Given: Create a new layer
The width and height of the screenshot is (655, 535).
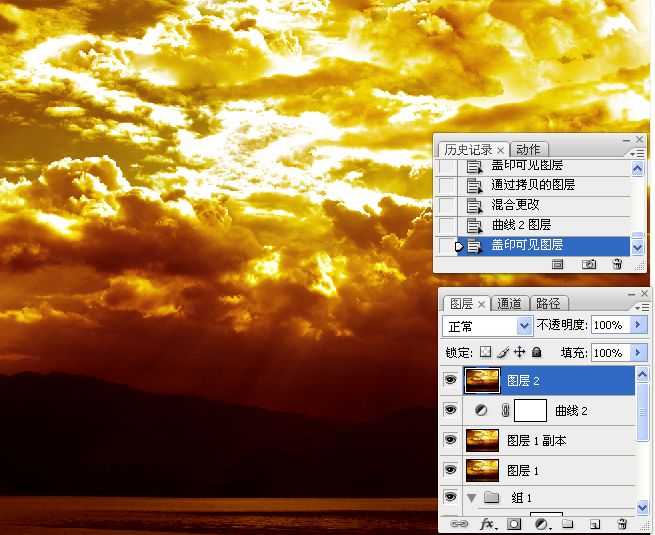Looking at the screenshot, I should click(595, 524).
